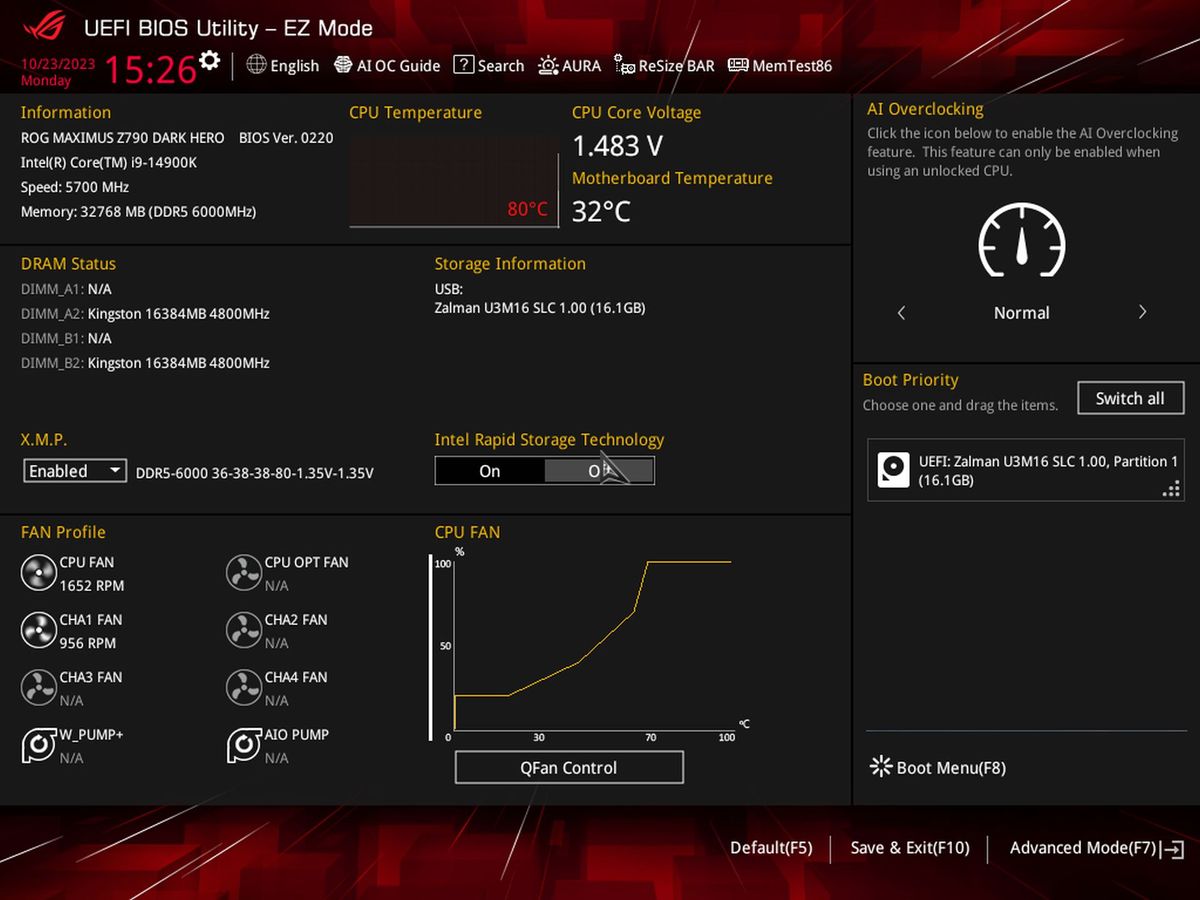
Task: Open the AI OC Guide
Action: point(387,65)
